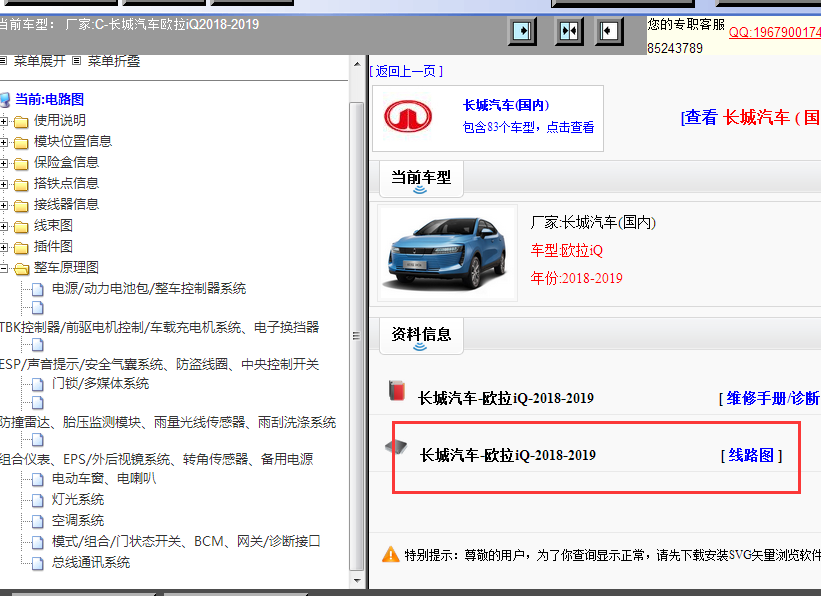Click the document icon beside 电动车窗、电喇叭

38,479
